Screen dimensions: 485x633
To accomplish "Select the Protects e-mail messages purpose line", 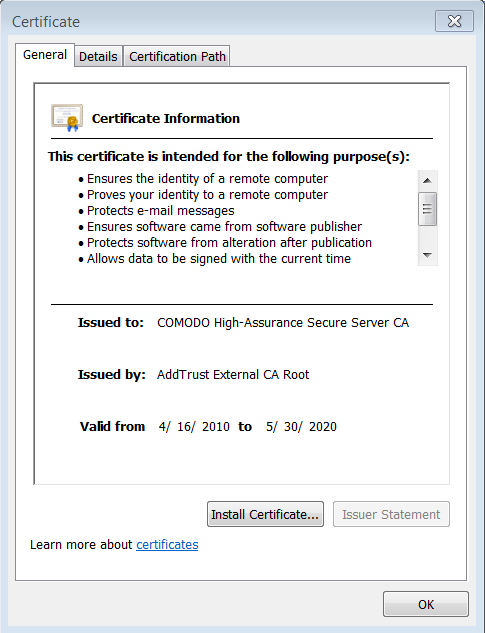I will [156, 211].
